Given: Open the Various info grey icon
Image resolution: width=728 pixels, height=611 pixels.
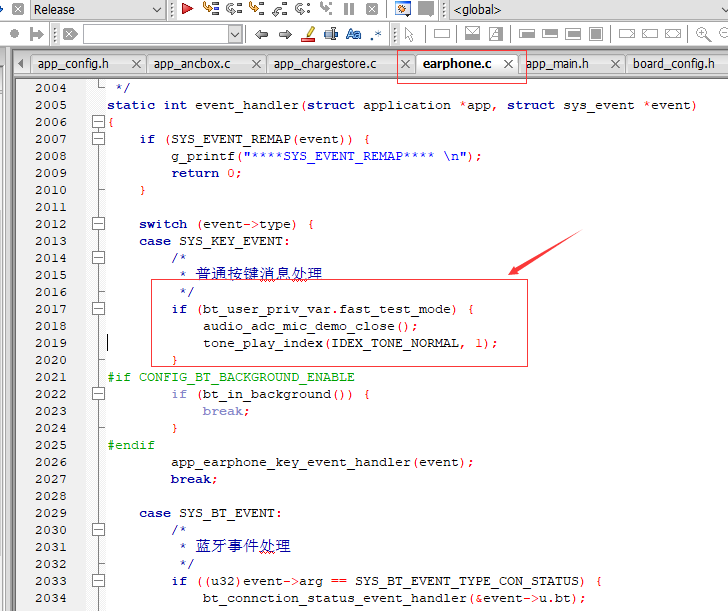Looking at the screenshot, I should 426,9.
